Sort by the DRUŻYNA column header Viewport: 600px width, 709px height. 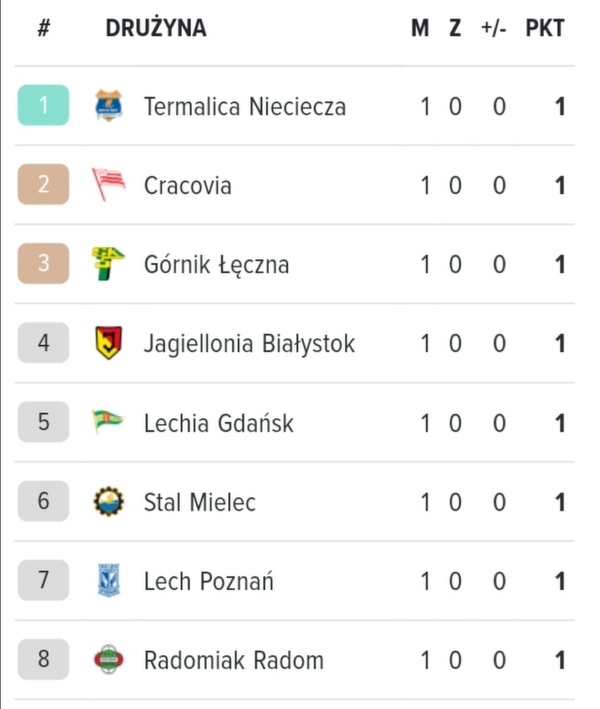point(156,28)
